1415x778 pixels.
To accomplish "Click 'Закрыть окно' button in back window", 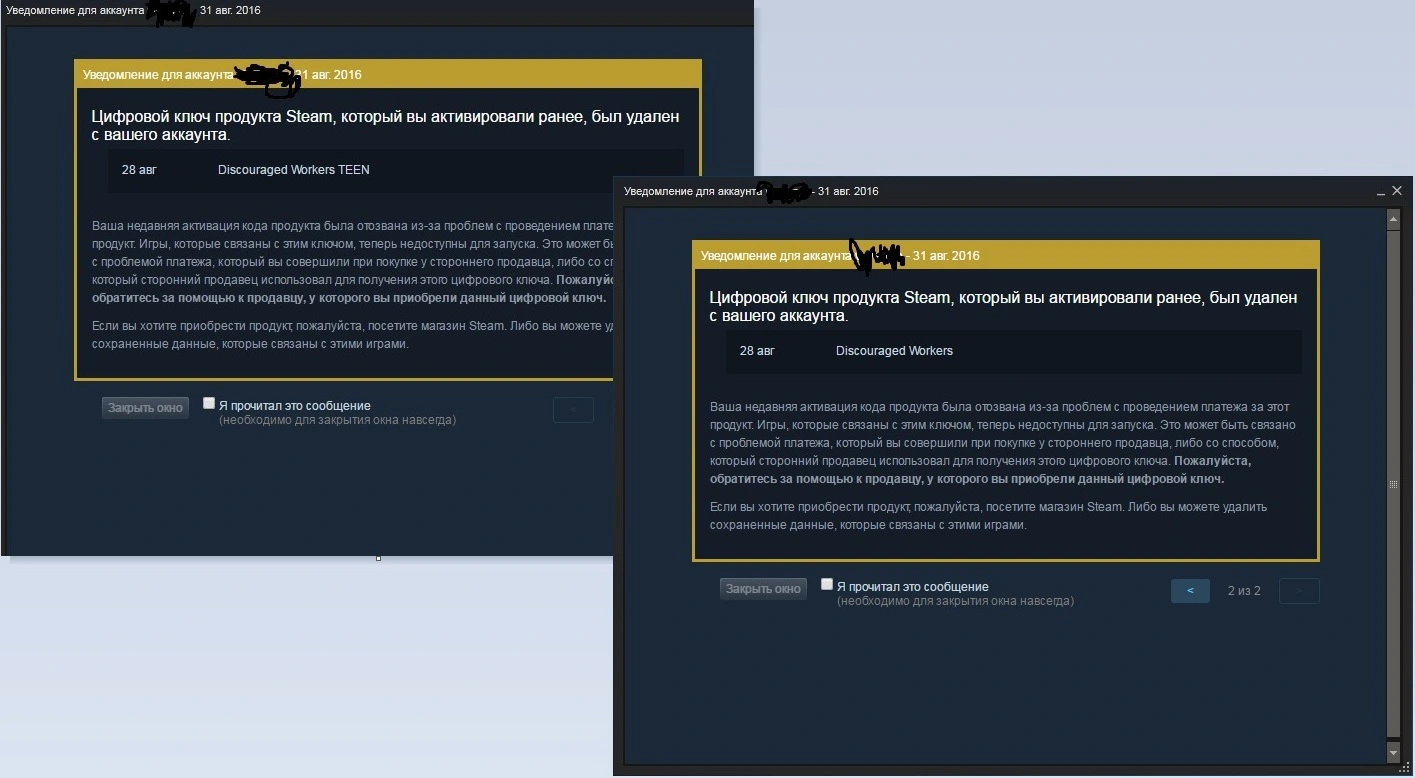I will (145, 408).
